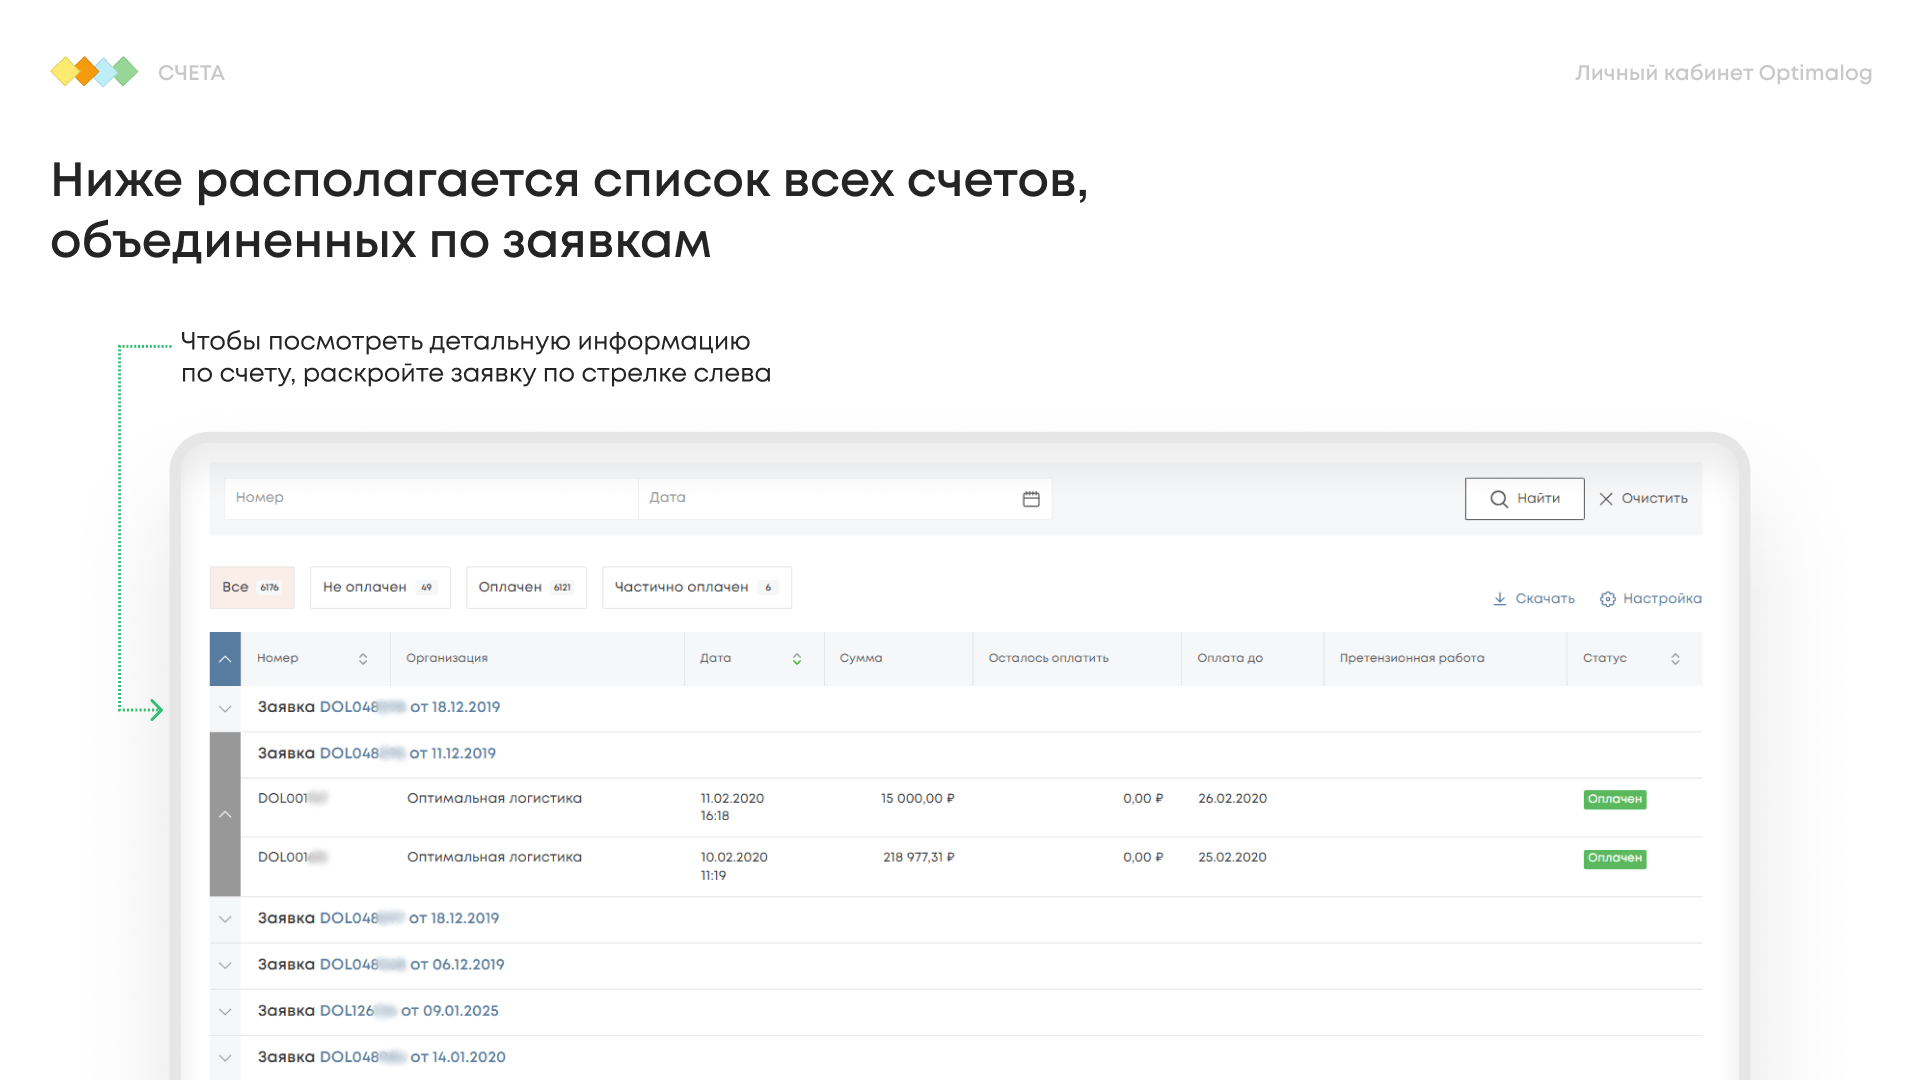Focus the Номер search field
1920x1080 pixels.
431,499
